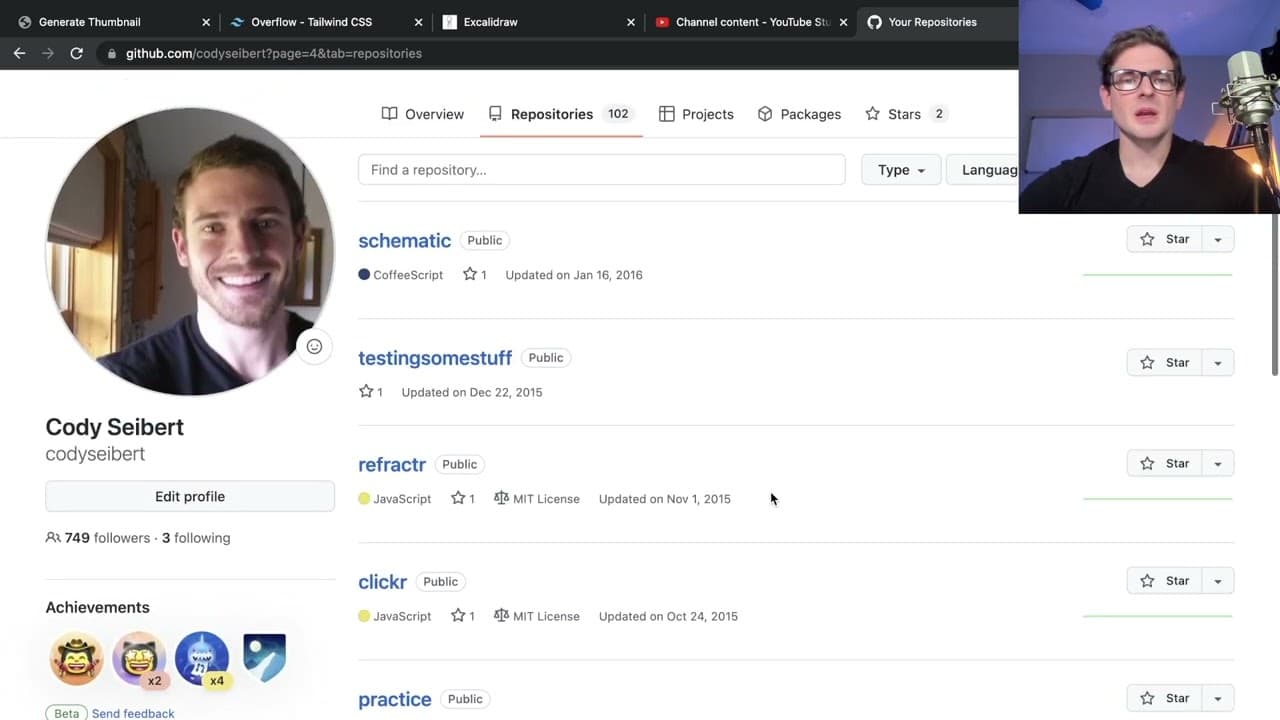
Task: Expand star list dropdown for schematic
Action: point(1217,239)
